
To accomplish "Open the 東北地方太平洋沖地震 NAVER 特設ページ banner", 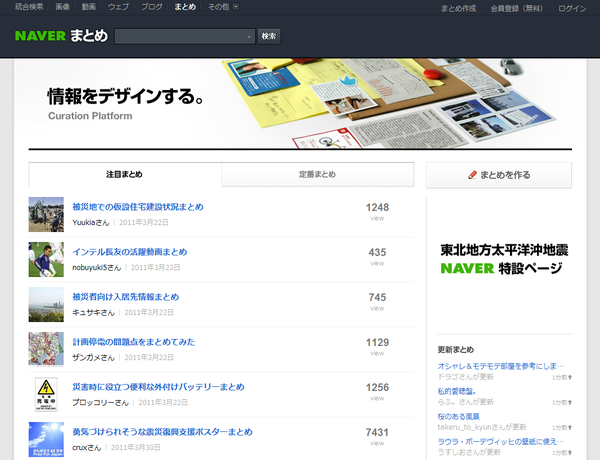I will (x=504, y=259).
